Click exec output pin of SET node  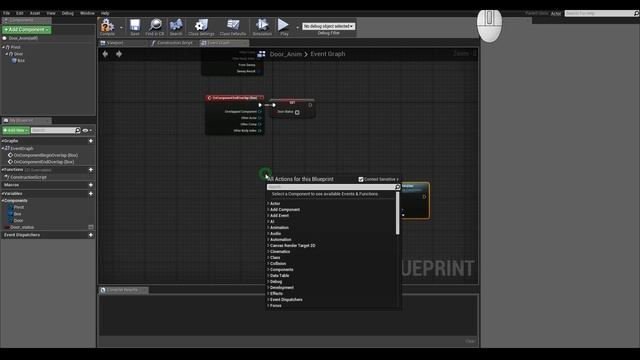310,105
